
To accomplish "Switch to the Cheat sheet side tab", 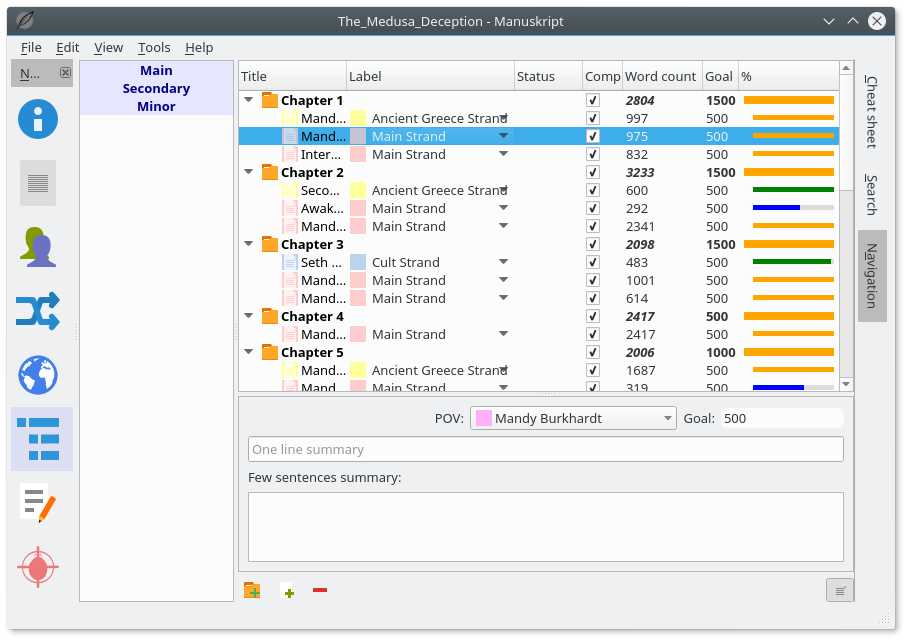I will [870, 111].
